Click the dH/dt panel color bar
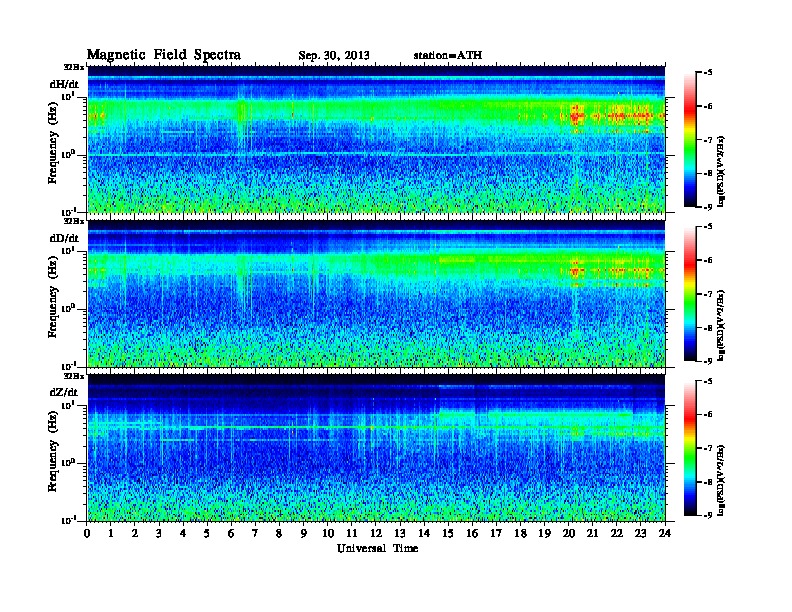Image resolution: width=792 pixels, height=612 pixels. click(x=690, y=139)
